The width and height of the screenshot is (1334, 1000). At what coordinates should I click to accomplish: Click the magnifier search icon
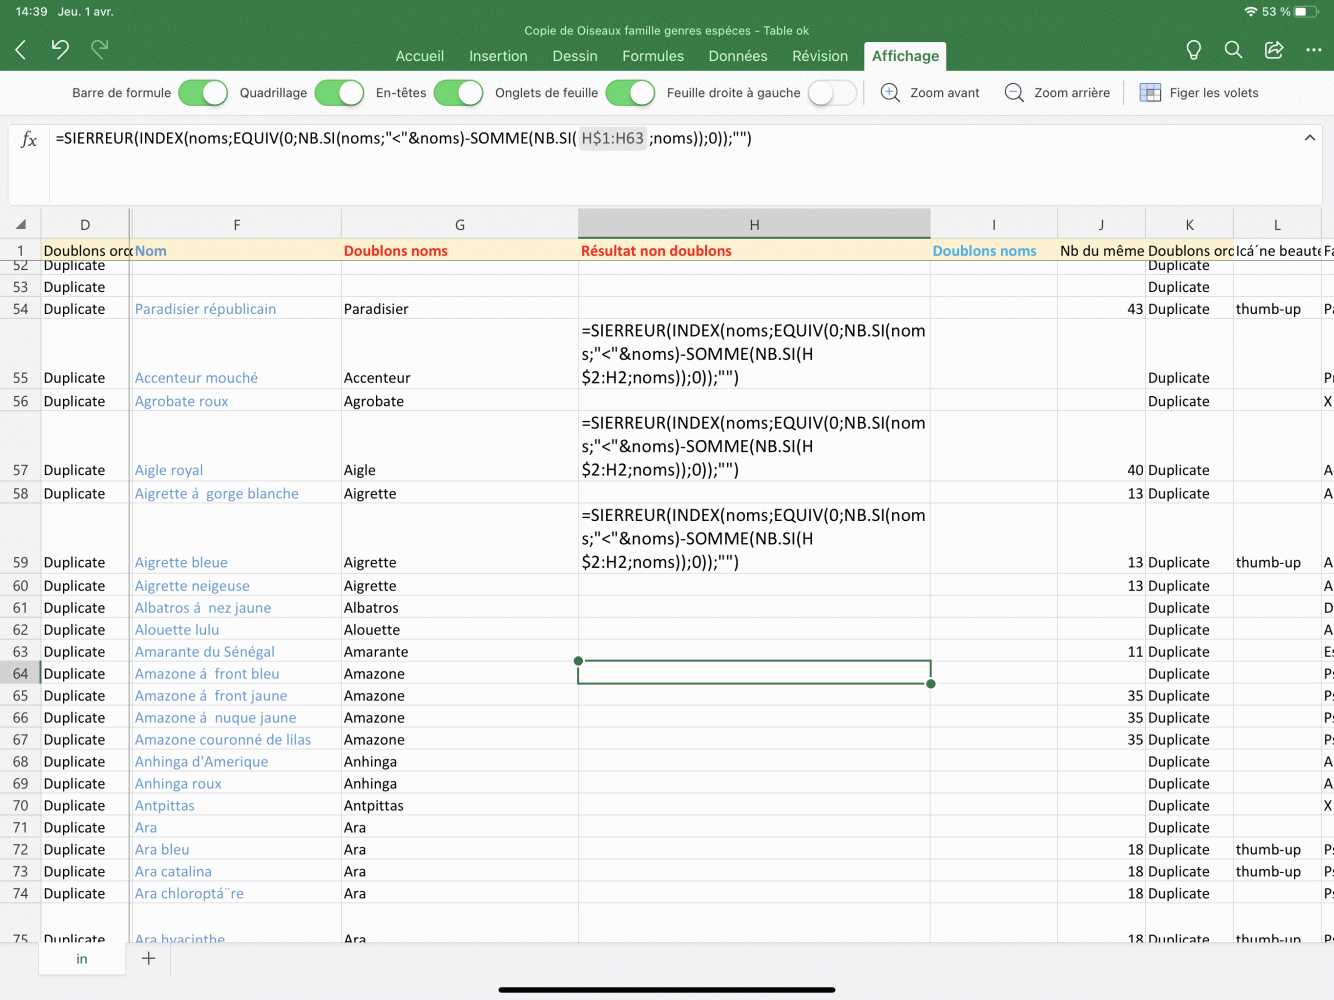tap(1233, 50)
